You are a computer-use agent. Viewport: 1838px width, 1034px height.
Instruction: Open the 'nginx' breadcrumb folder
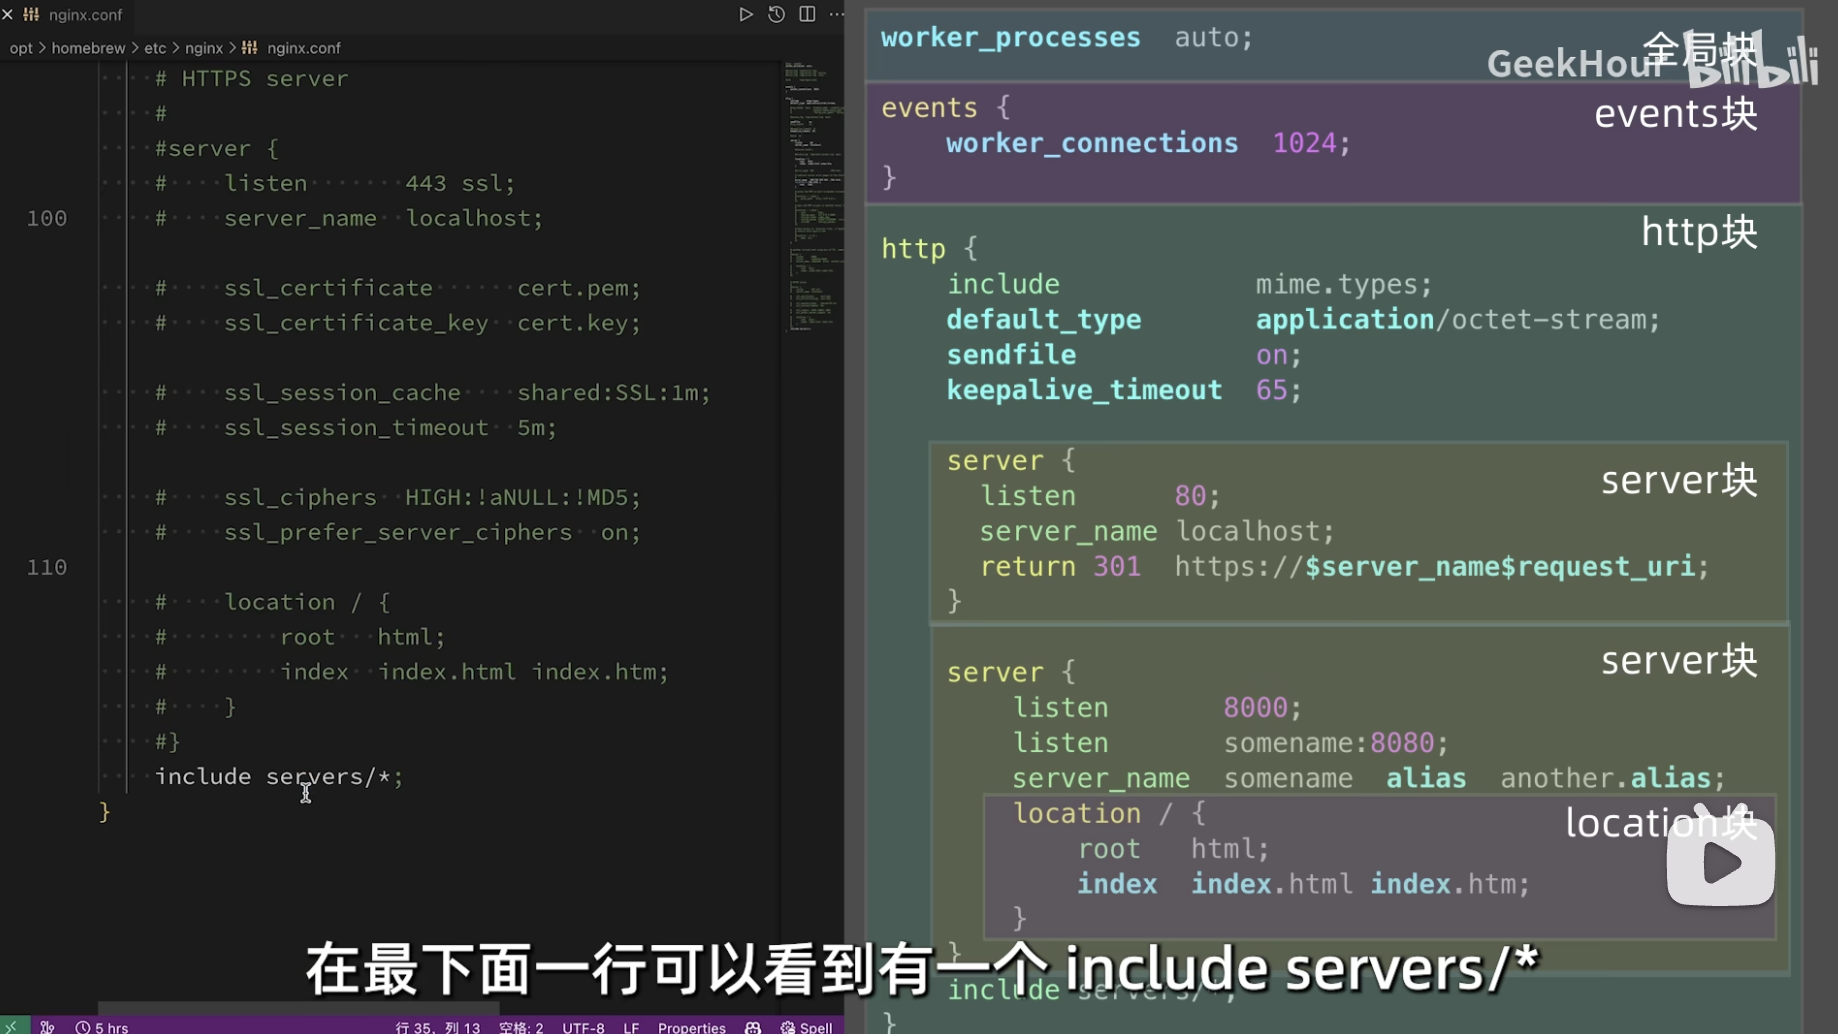pyautogui.click(x=204, y=48)
